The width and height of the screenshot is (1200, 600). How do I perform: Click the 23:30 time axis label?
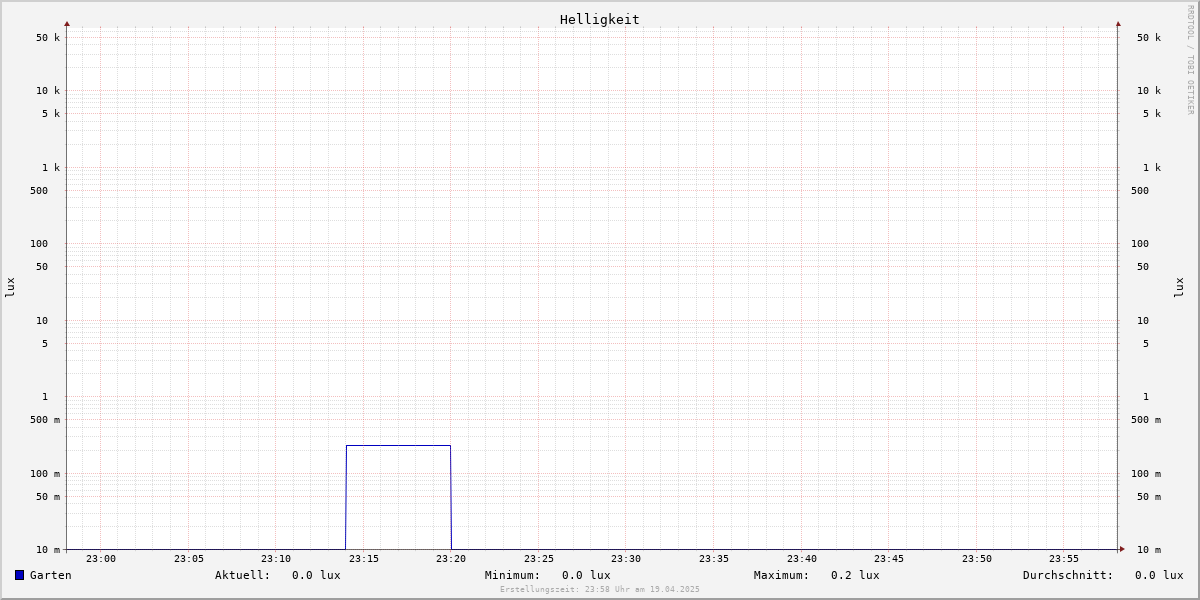[x=626, y=559]
